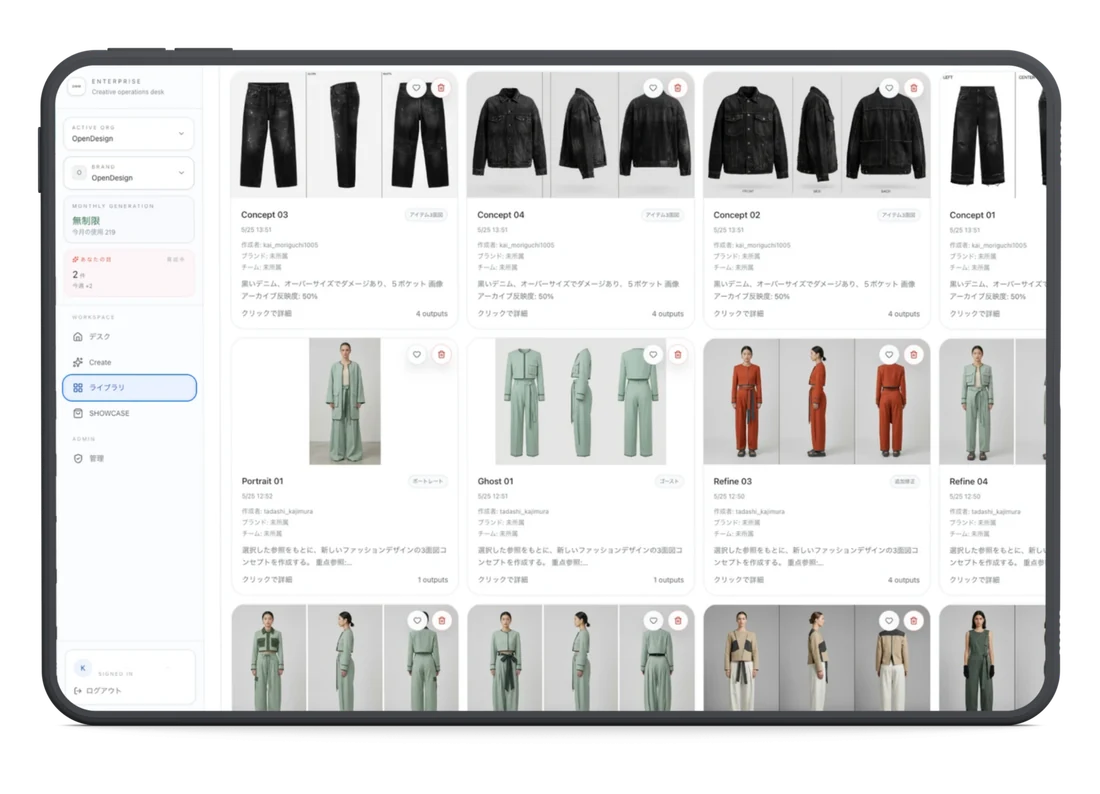This screenshot has height=794, width=1100.
Task: Favorite the Concept 04 card
Action: 652,88
